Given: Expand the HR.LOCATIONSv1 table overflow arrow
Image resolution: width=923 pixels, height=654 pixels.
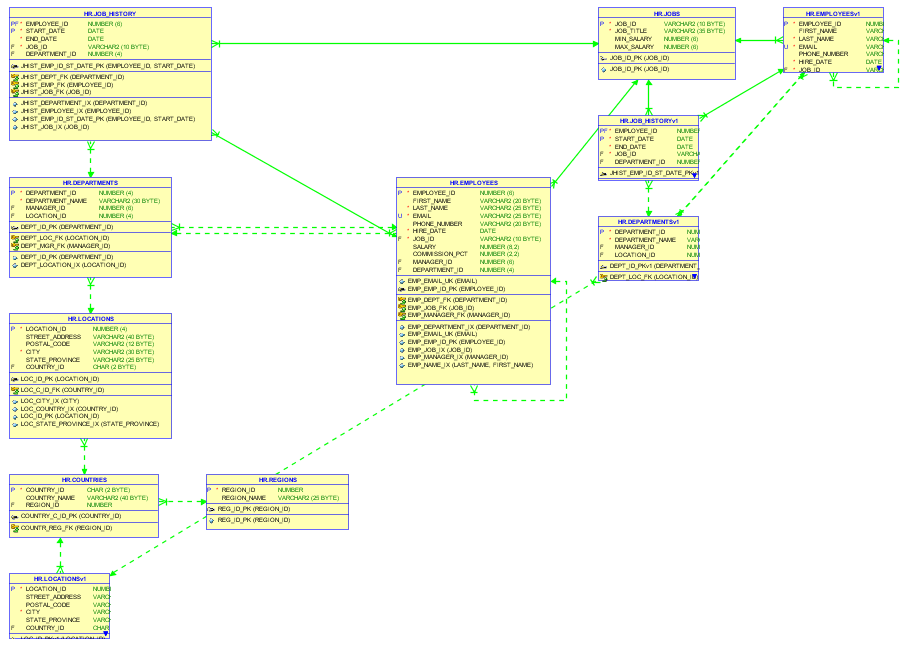Looking at the screenshot, I should [106, 634].
